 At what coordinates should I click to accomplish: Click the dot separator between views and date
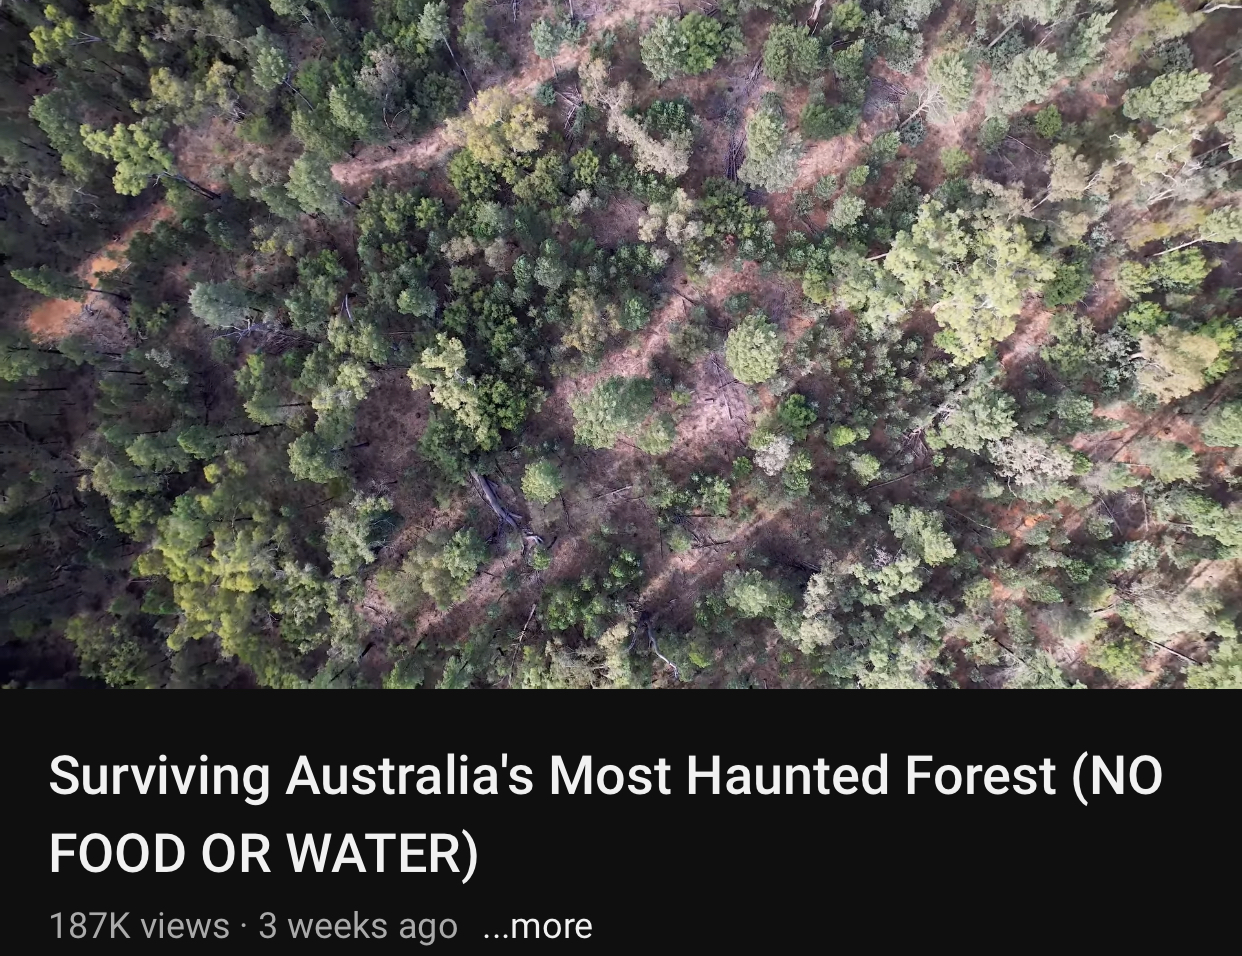(x=245, y=927)
